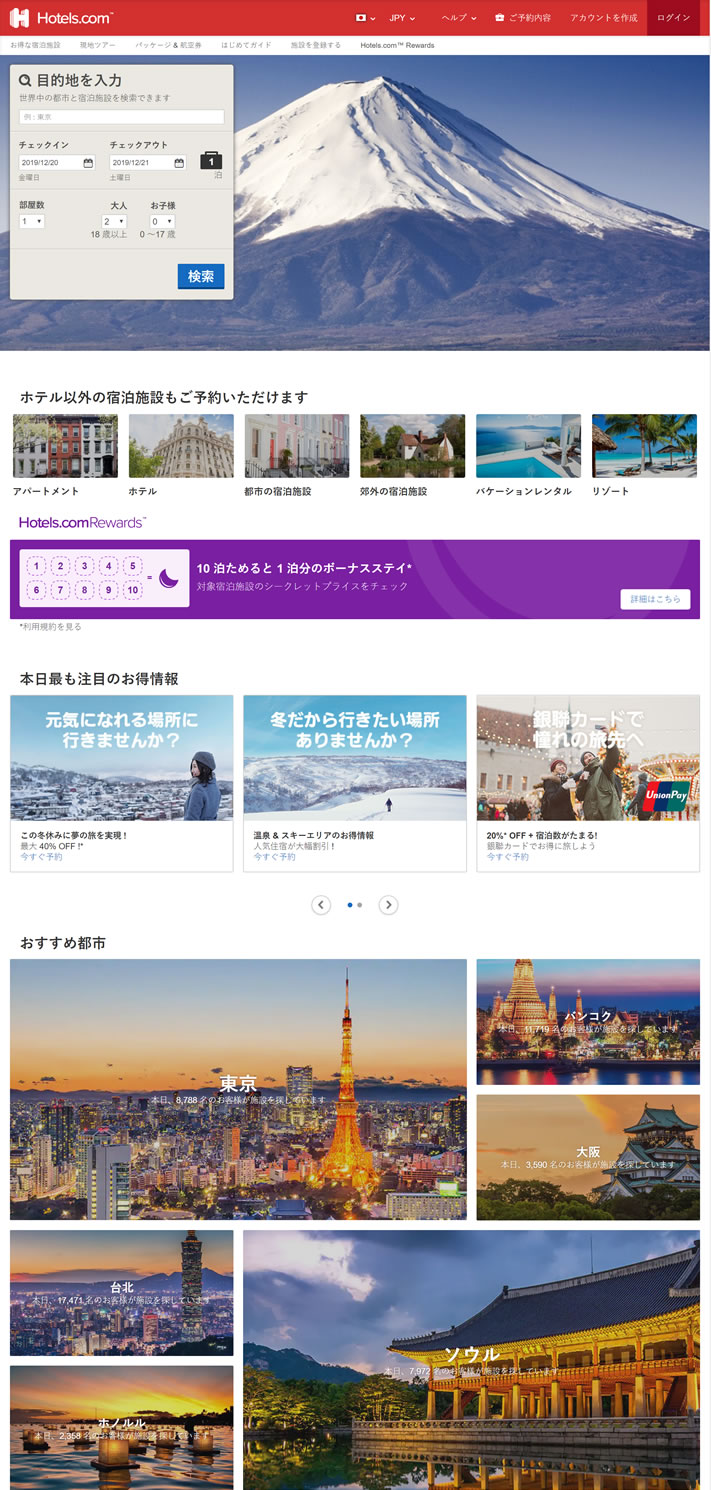Open the 東京 recommended city tile
The height and width of the screenshot is (1490, 711).
coord(238,1088)
